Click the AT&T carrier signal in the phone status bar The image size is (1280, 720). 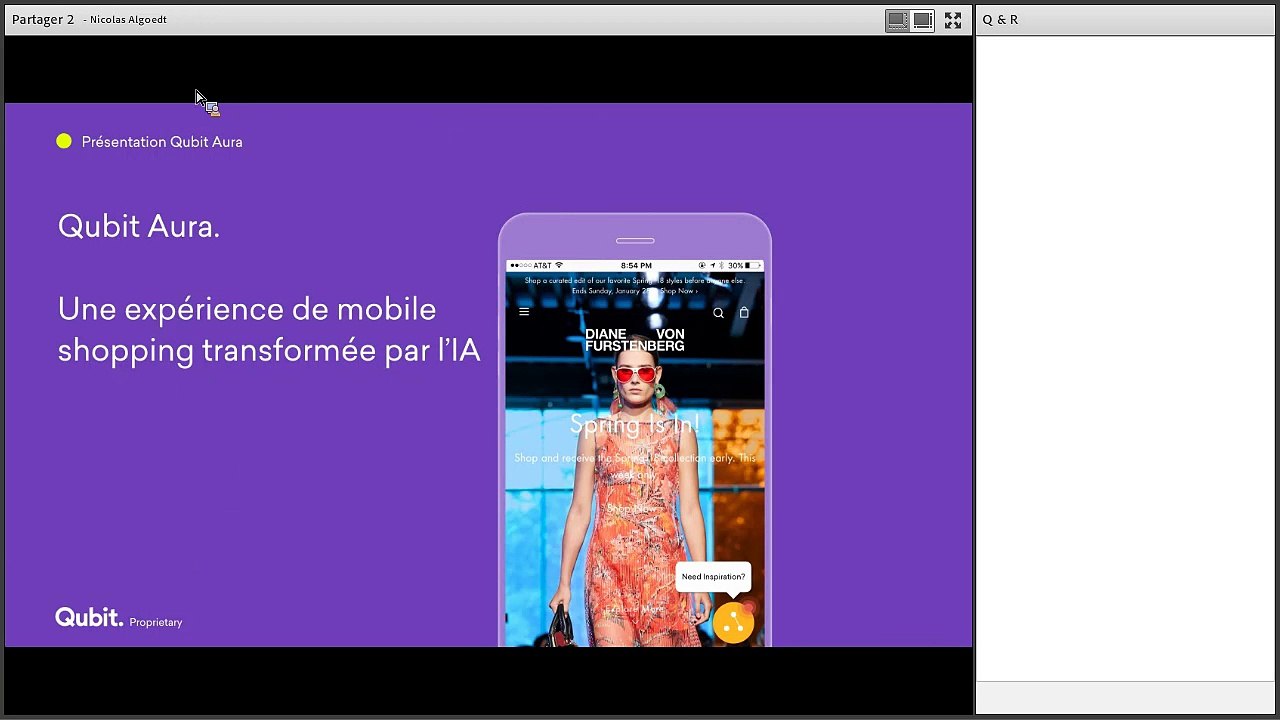pyautogui.click(x=537, y=266)
